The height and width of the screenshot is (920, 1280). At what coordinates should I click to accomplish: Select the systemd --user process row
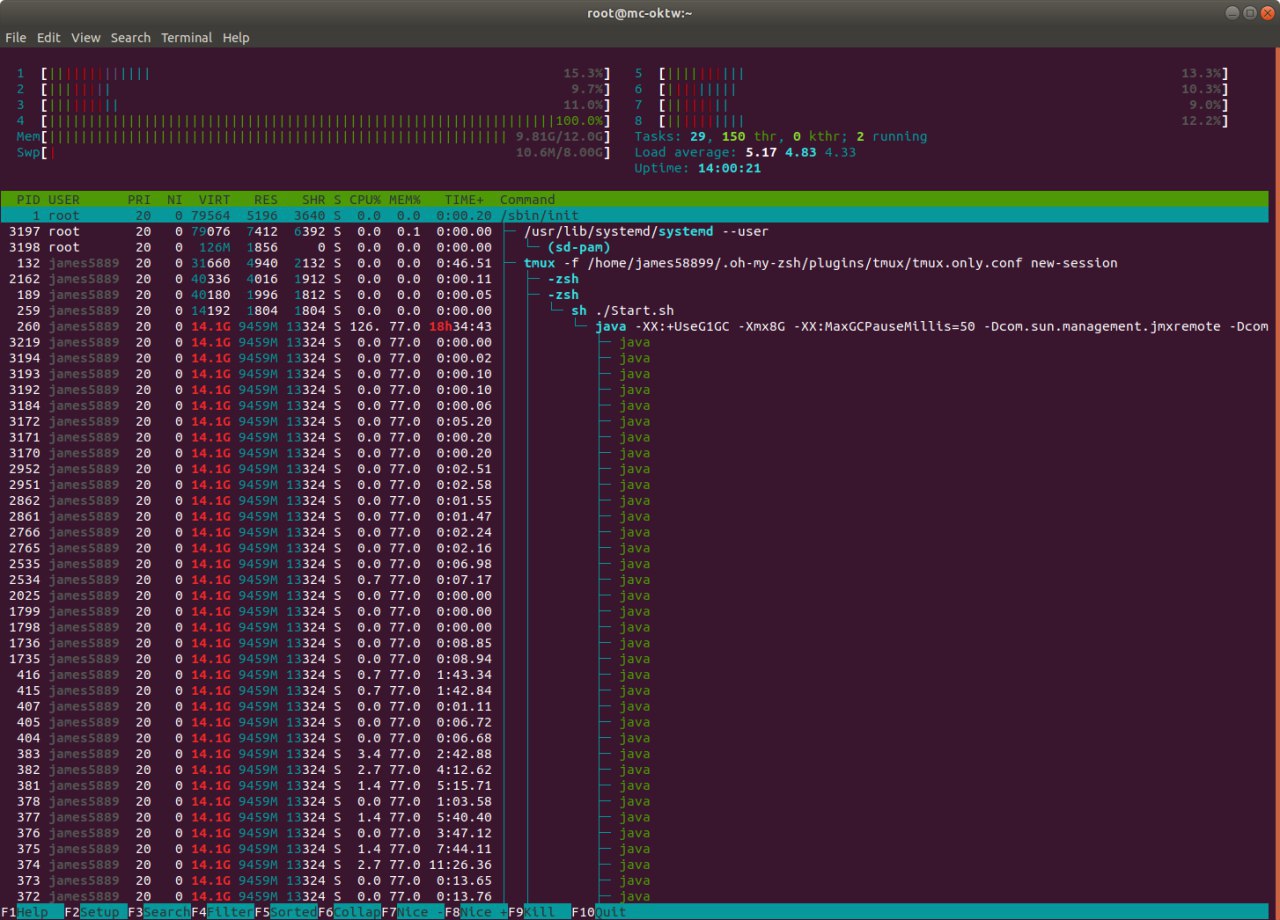pos(634,231)
